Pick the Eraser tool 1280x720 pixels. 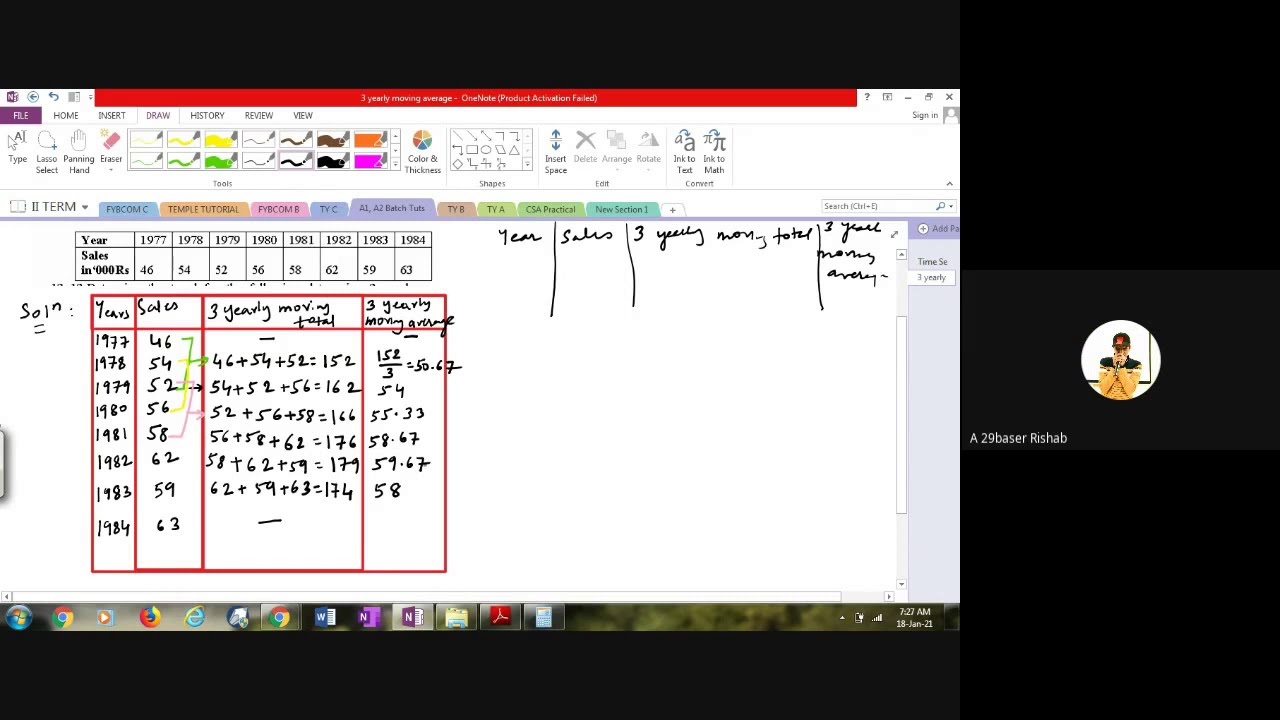[x=111, y=149]
